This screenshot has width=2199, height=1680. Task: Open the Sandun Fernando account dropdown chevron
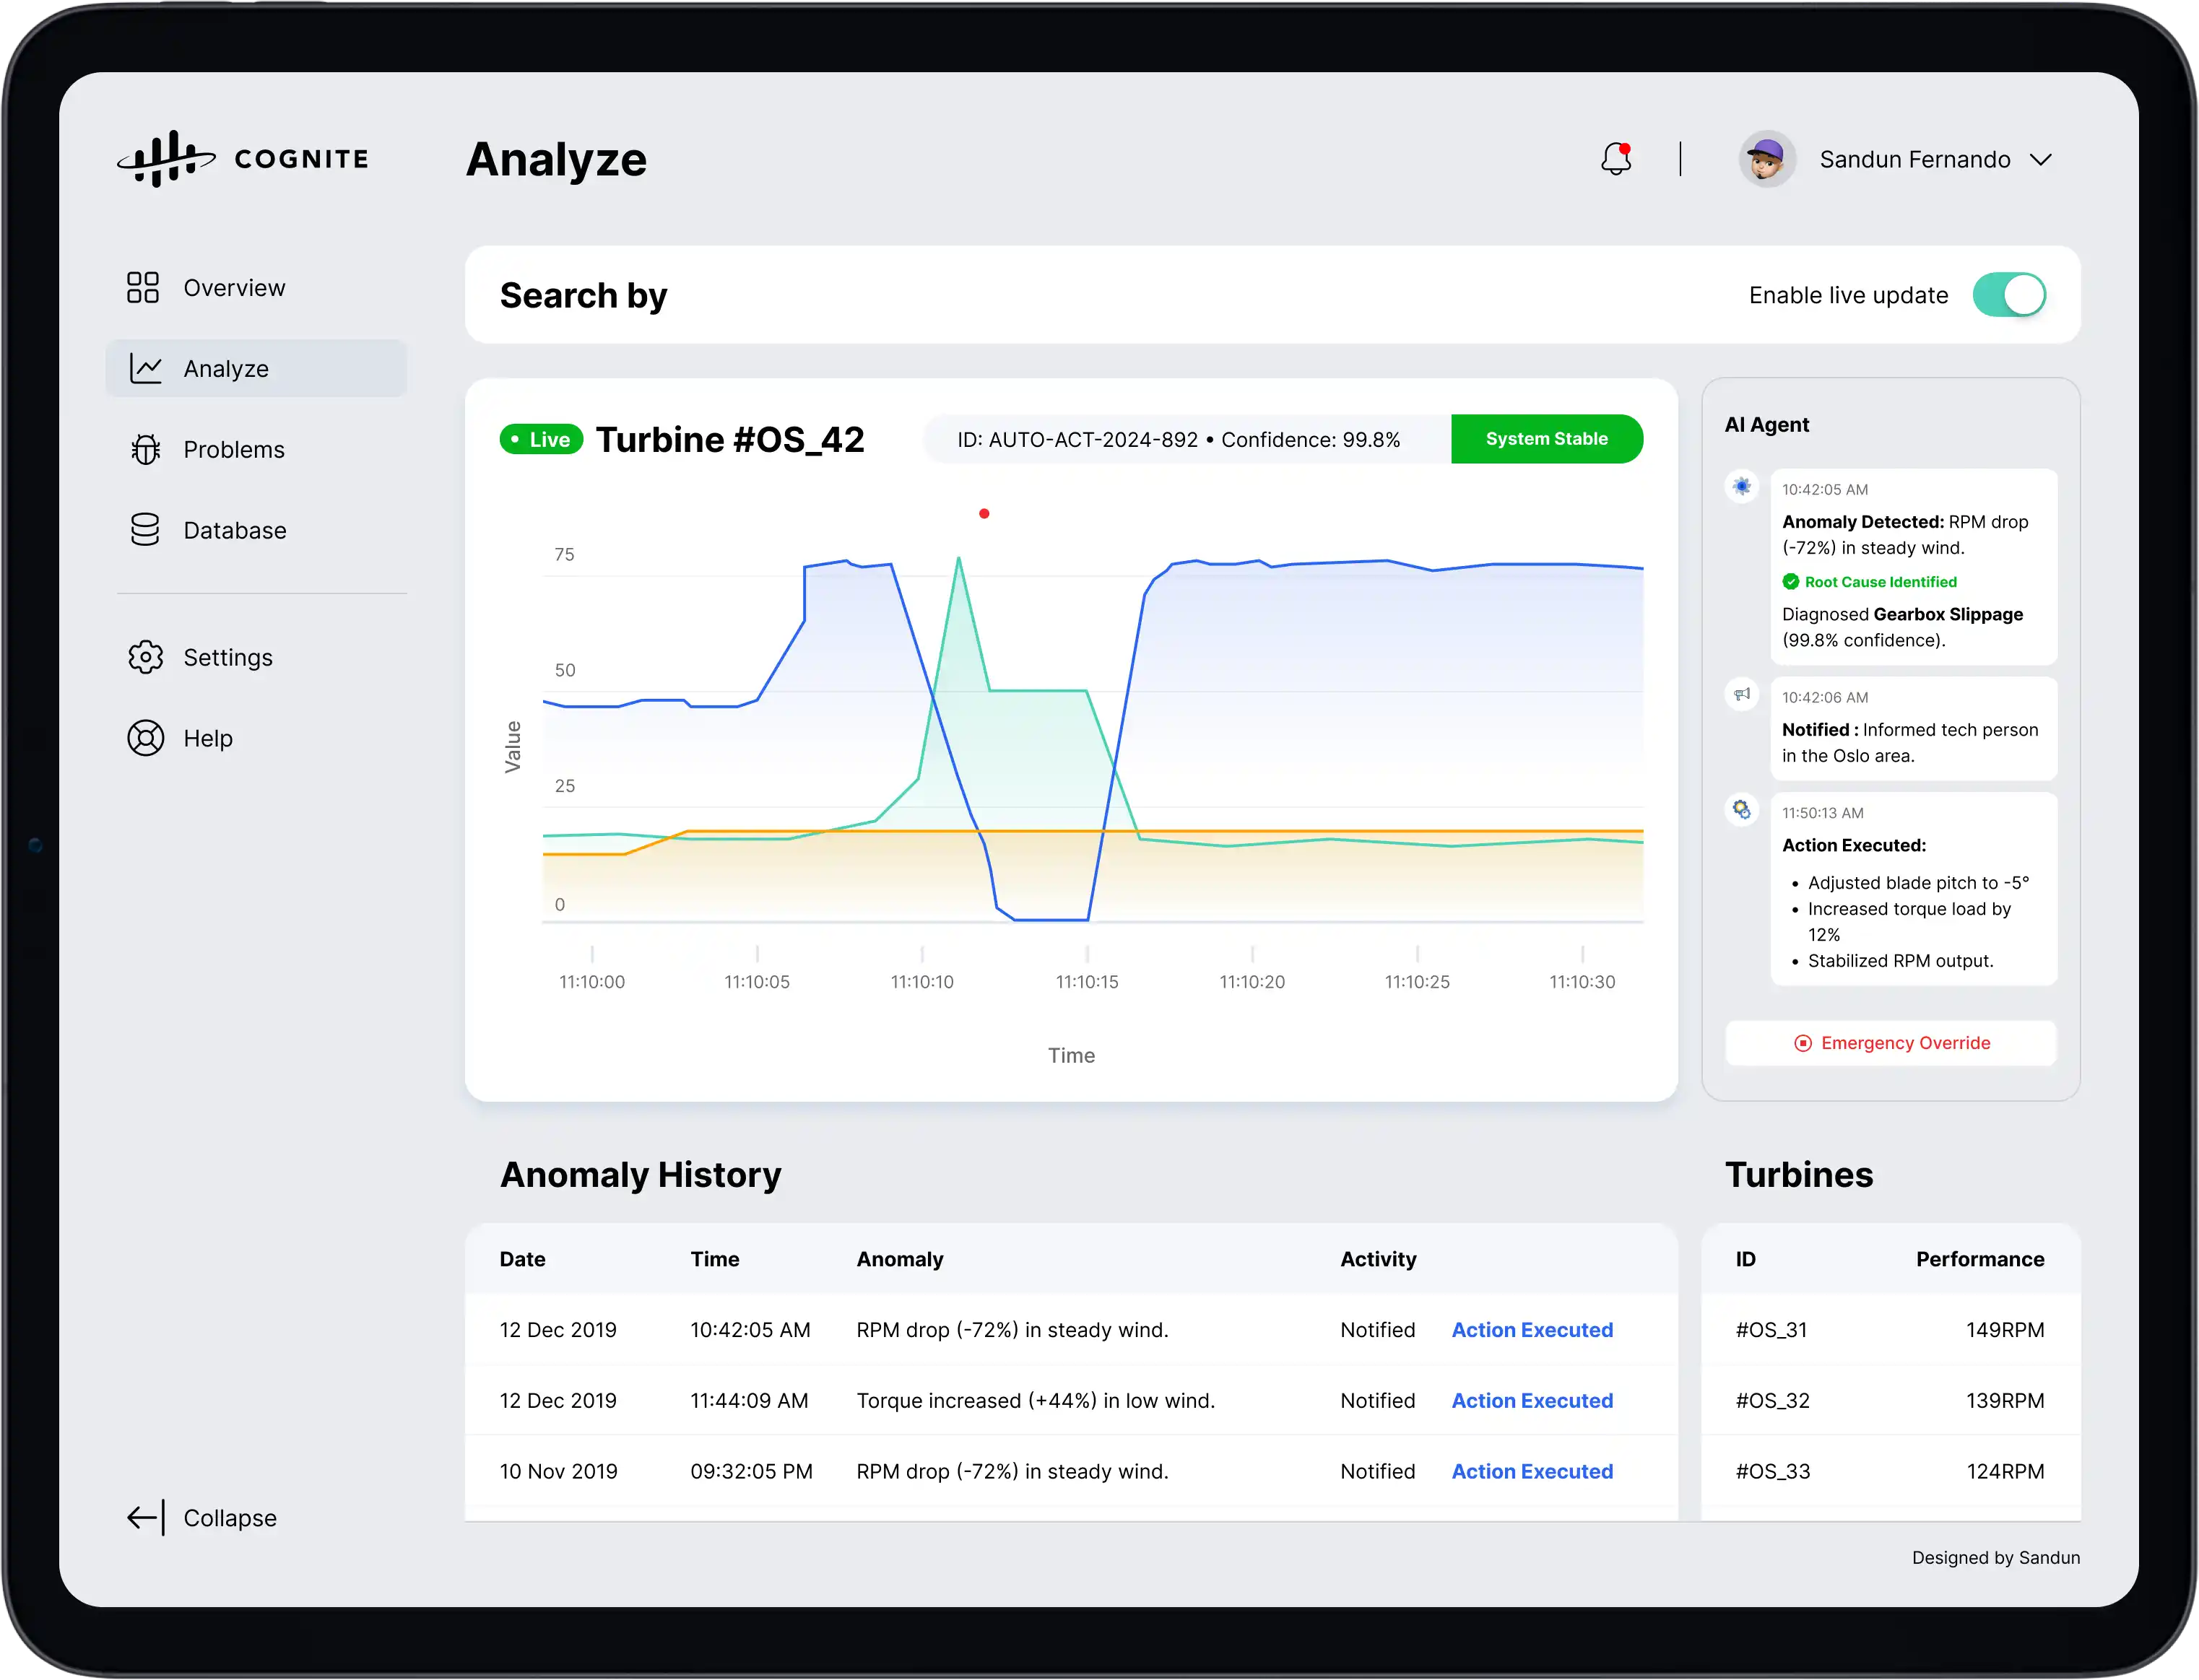(x=2042, y=160)
